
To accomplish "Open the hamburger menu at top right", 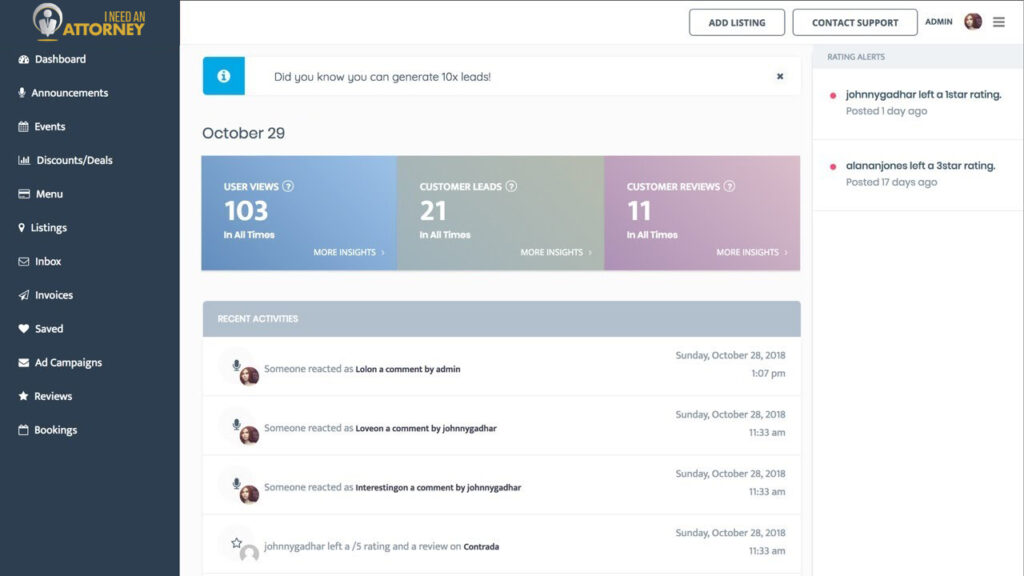I will 999,22.
